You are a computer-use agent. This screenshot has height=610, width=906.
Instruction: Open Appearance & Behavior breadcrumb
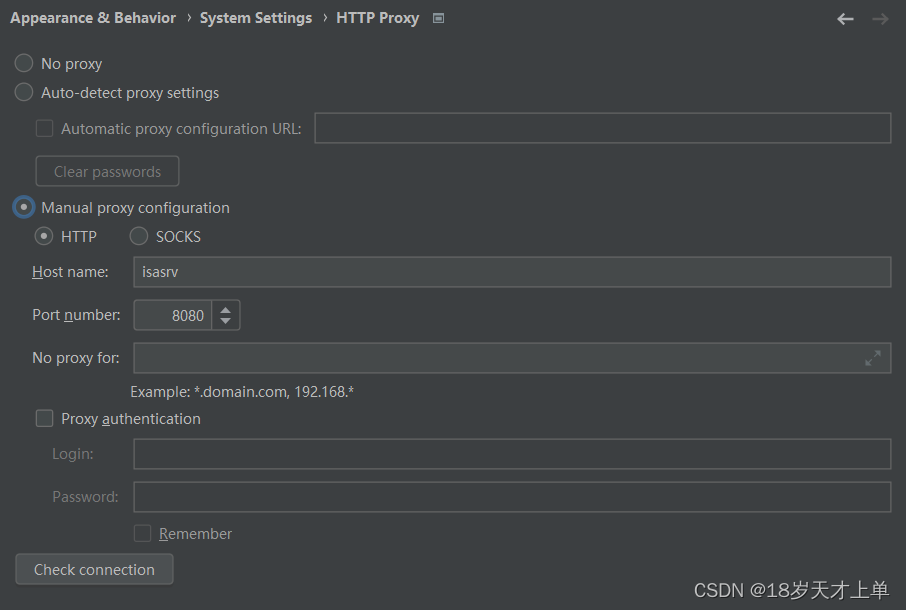[x=93, y=18]
